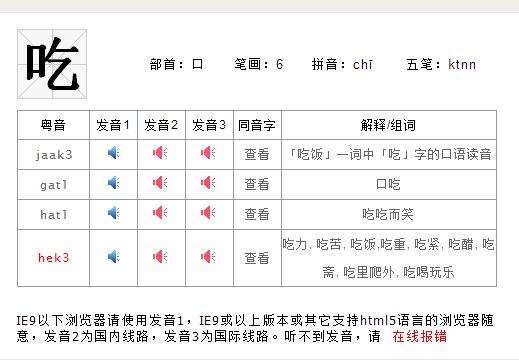Click the stroke count 6

point(279,64)
